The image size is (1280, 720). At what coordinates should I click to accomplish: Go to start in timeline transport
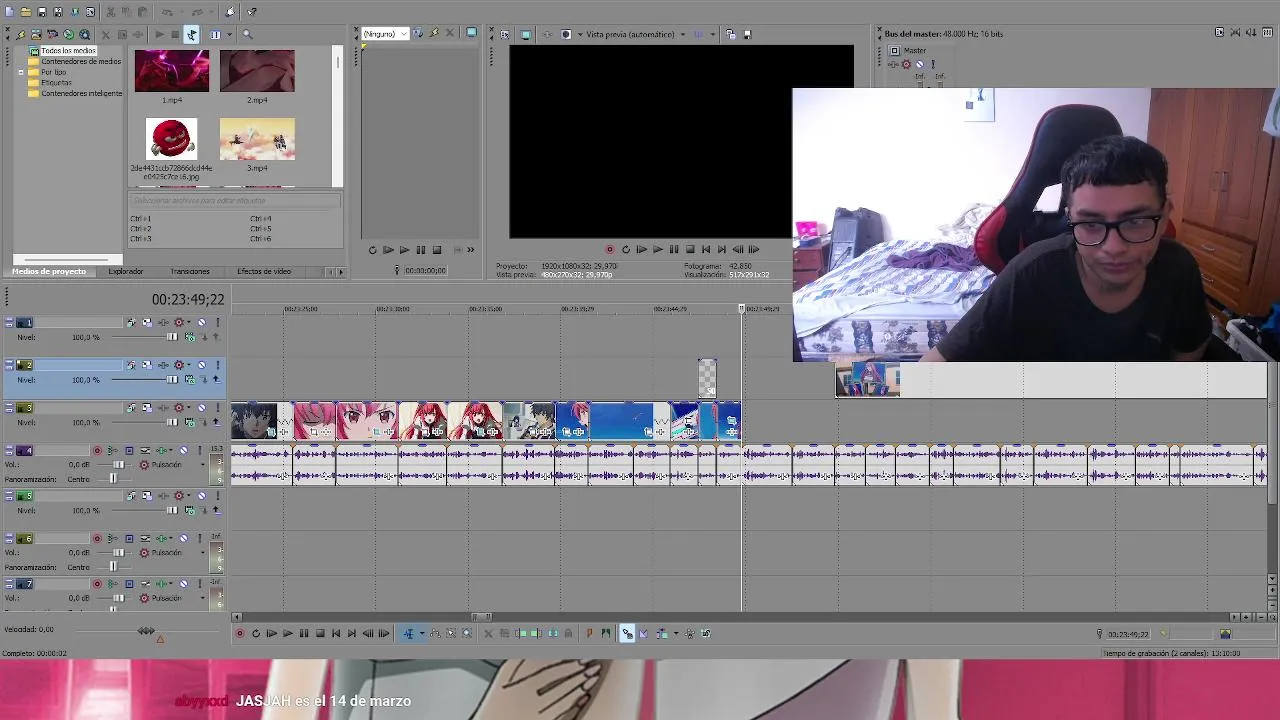[x=336, y=633]
